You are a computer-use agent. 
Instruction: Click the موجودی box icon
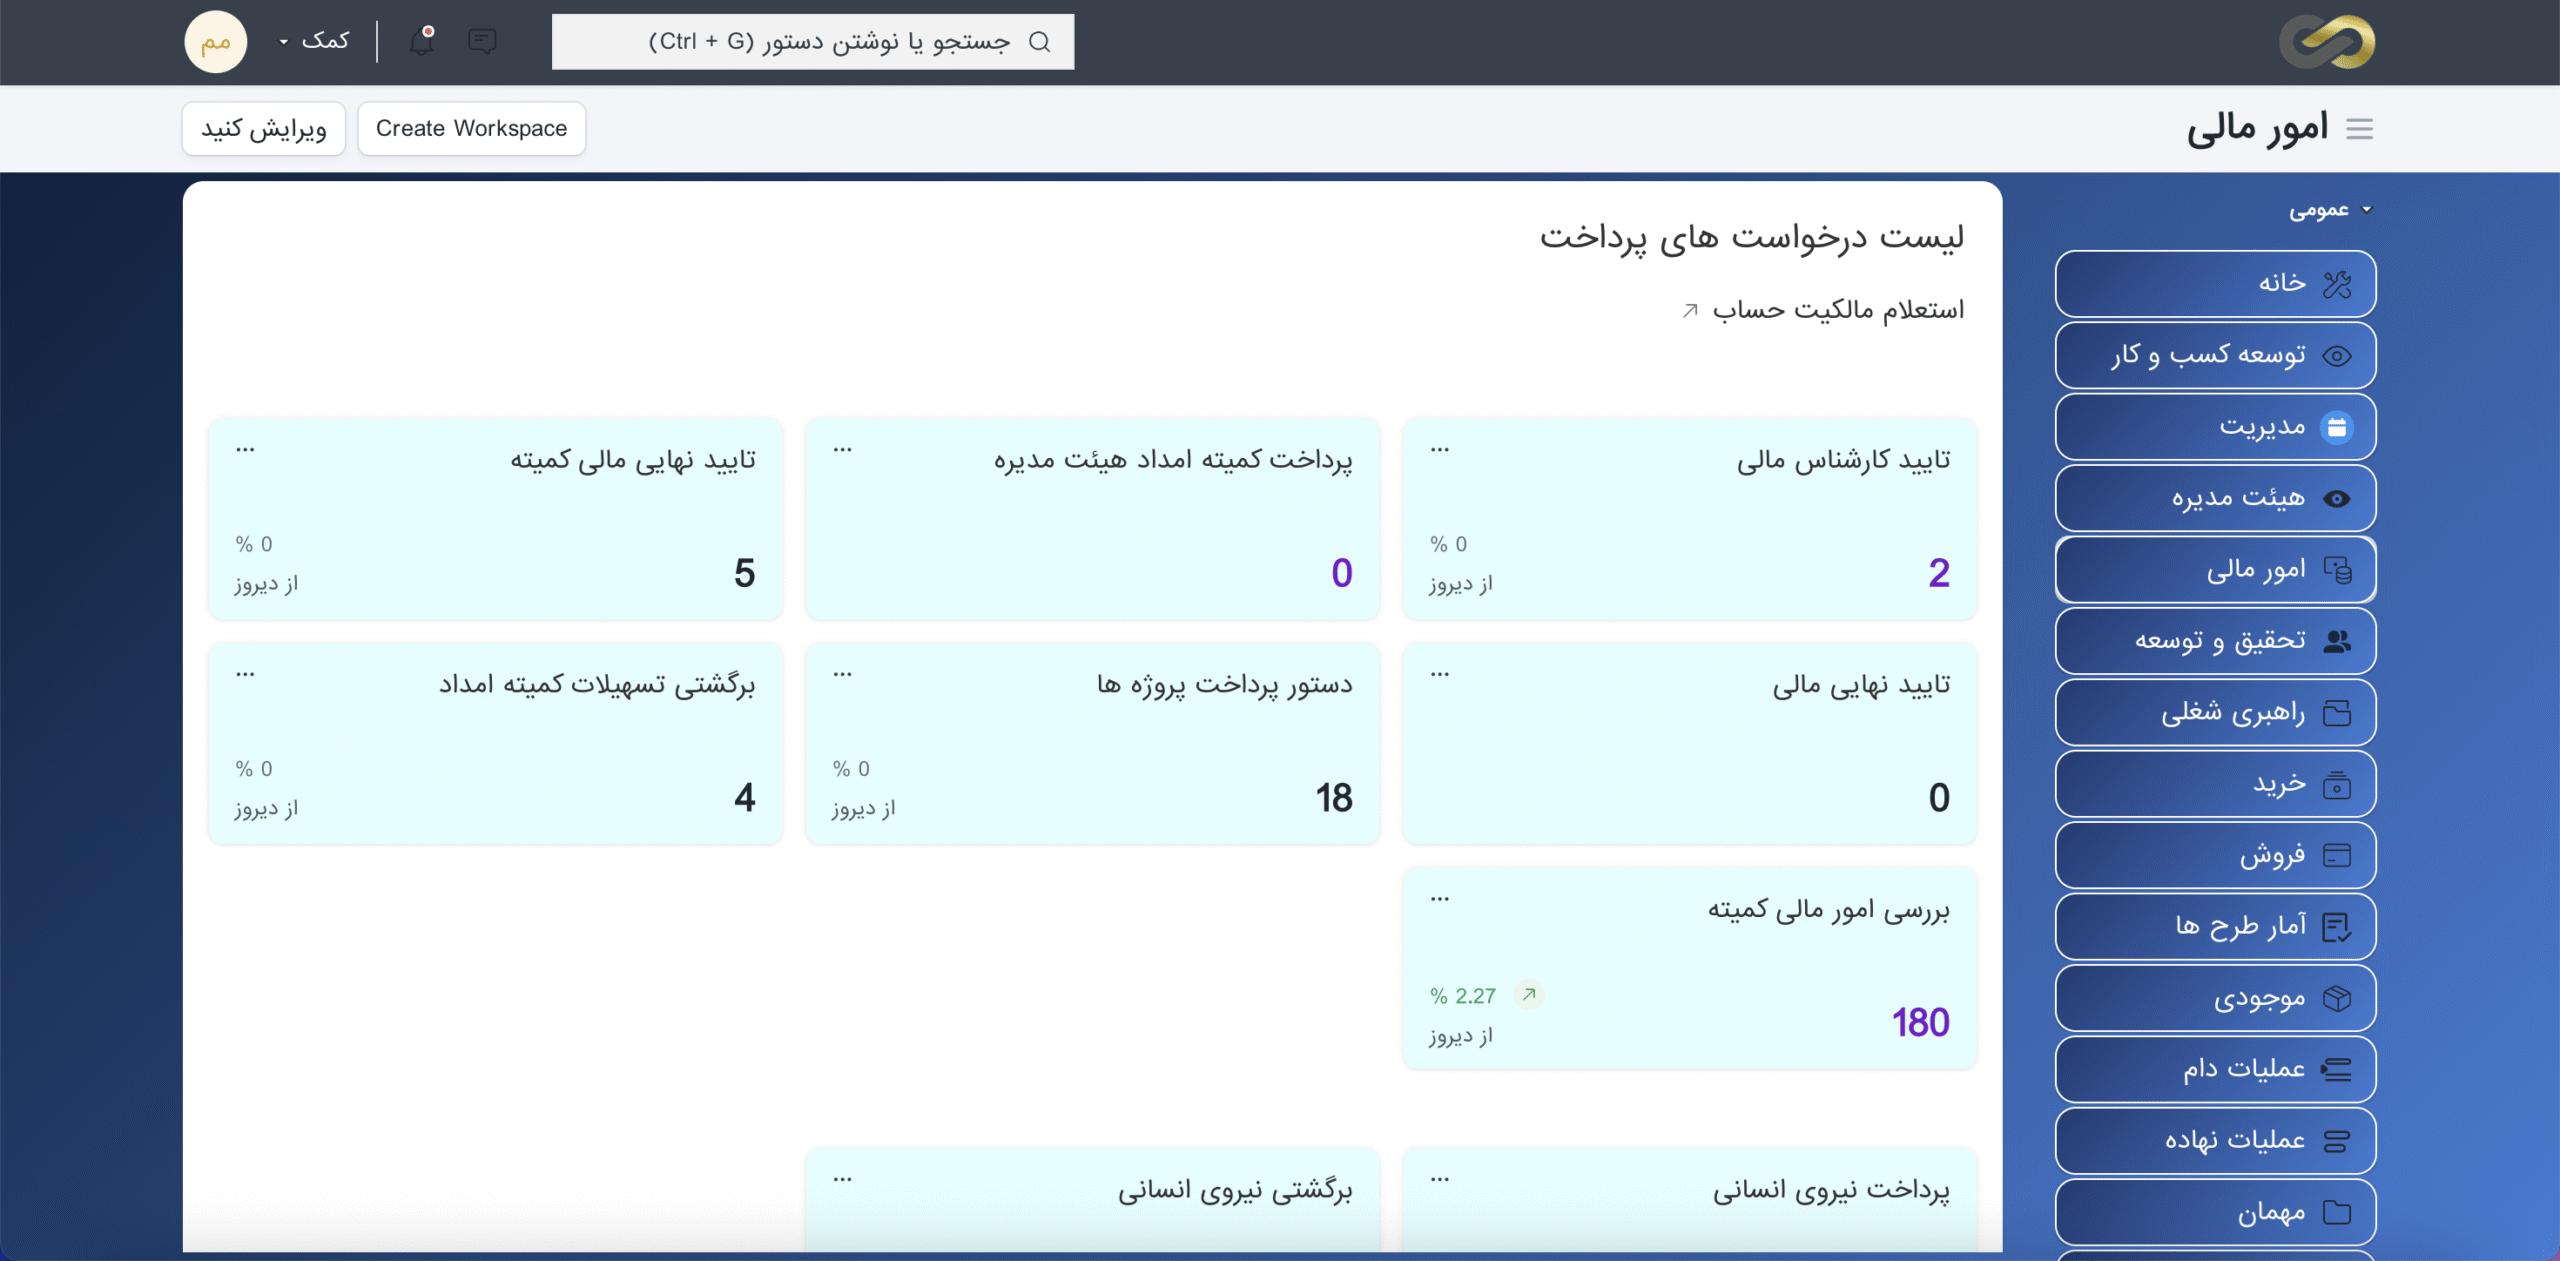pos(2337,998)
